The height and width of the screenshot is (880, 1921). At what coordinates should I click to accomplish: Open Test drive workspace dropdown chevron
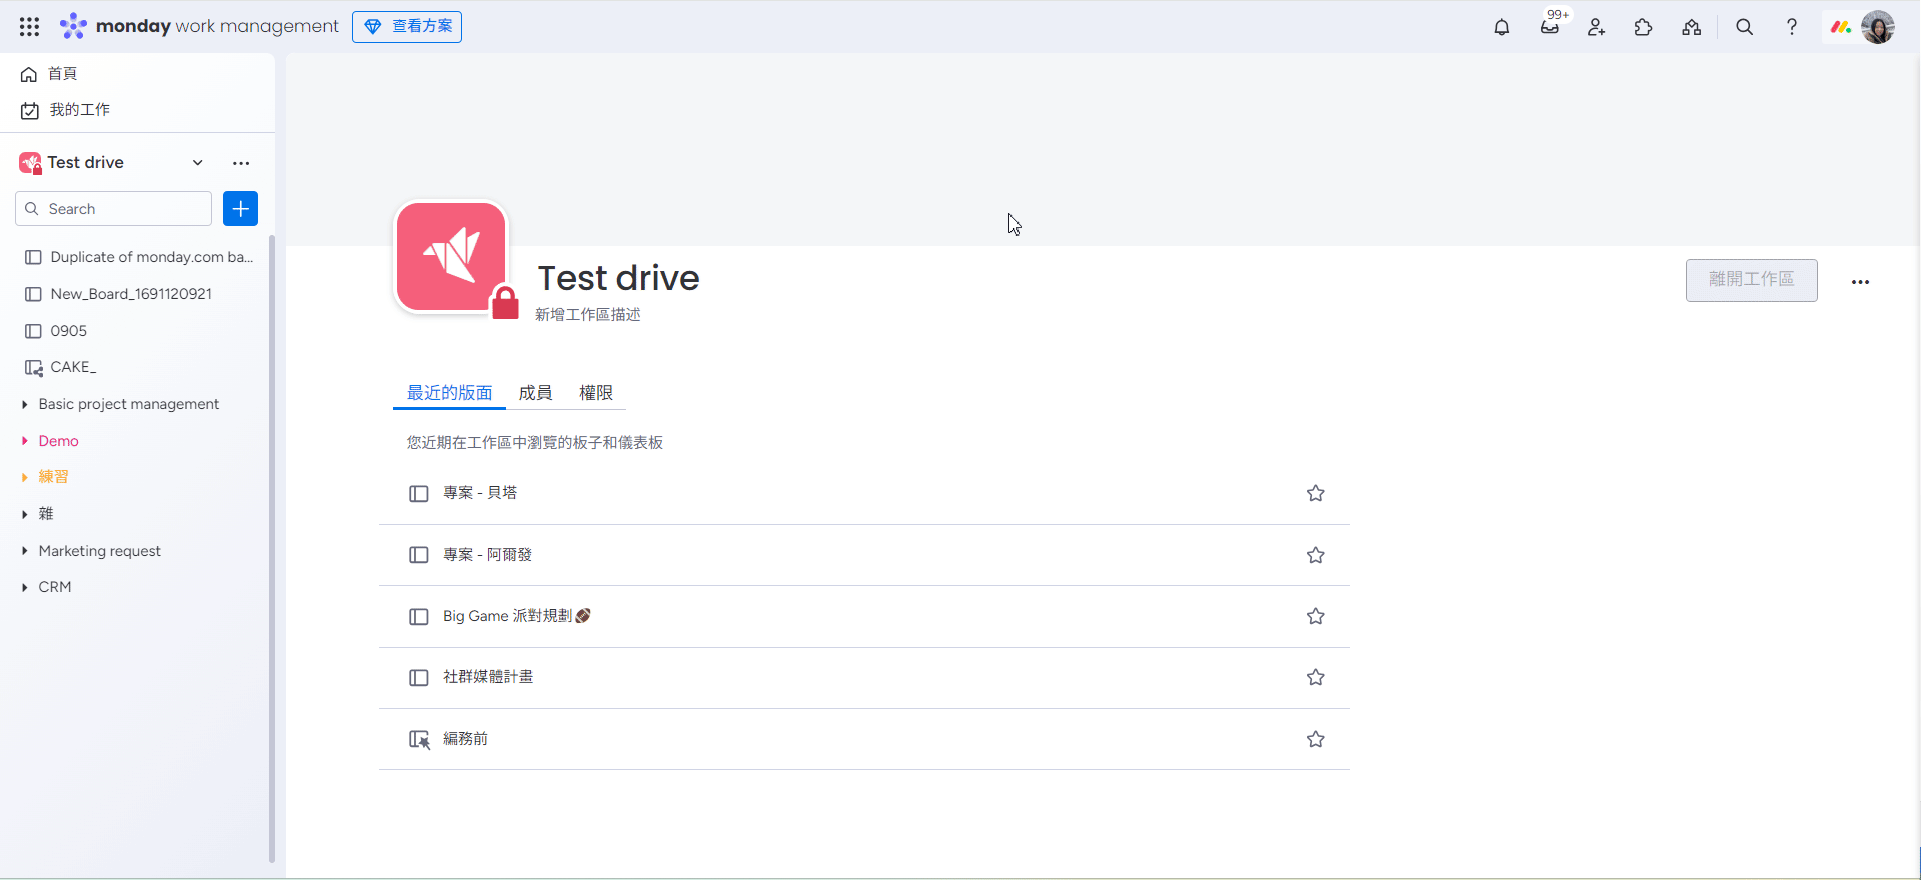pyautogui.click(x=198, y=162)
